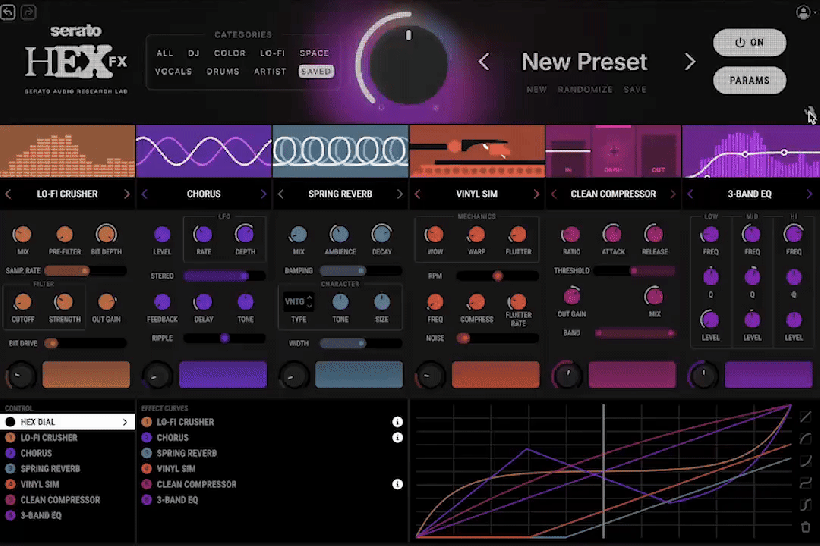Click the Clean Compressor Ratio knob

[571, 234]
